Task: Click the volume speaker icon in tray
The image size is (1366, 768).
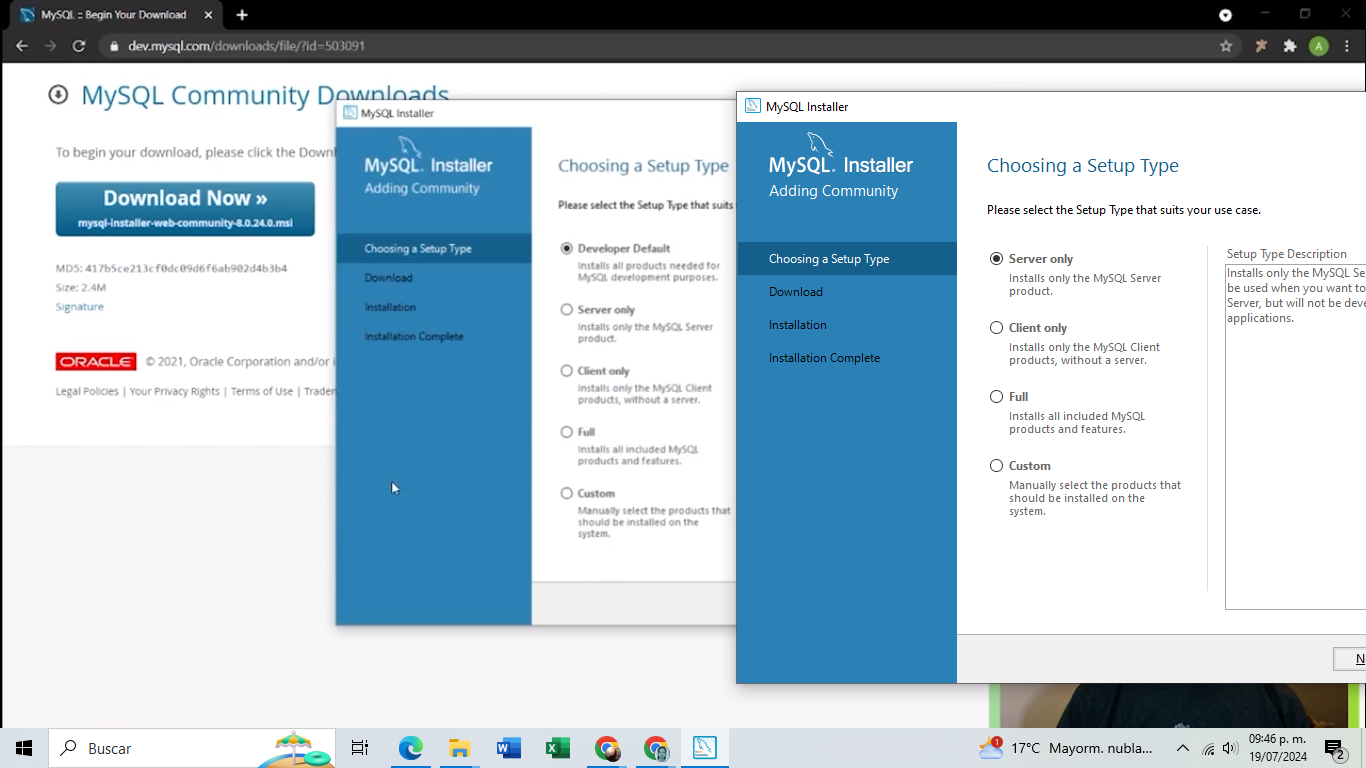Action: pyautogui.click(x=1230, y=748)
